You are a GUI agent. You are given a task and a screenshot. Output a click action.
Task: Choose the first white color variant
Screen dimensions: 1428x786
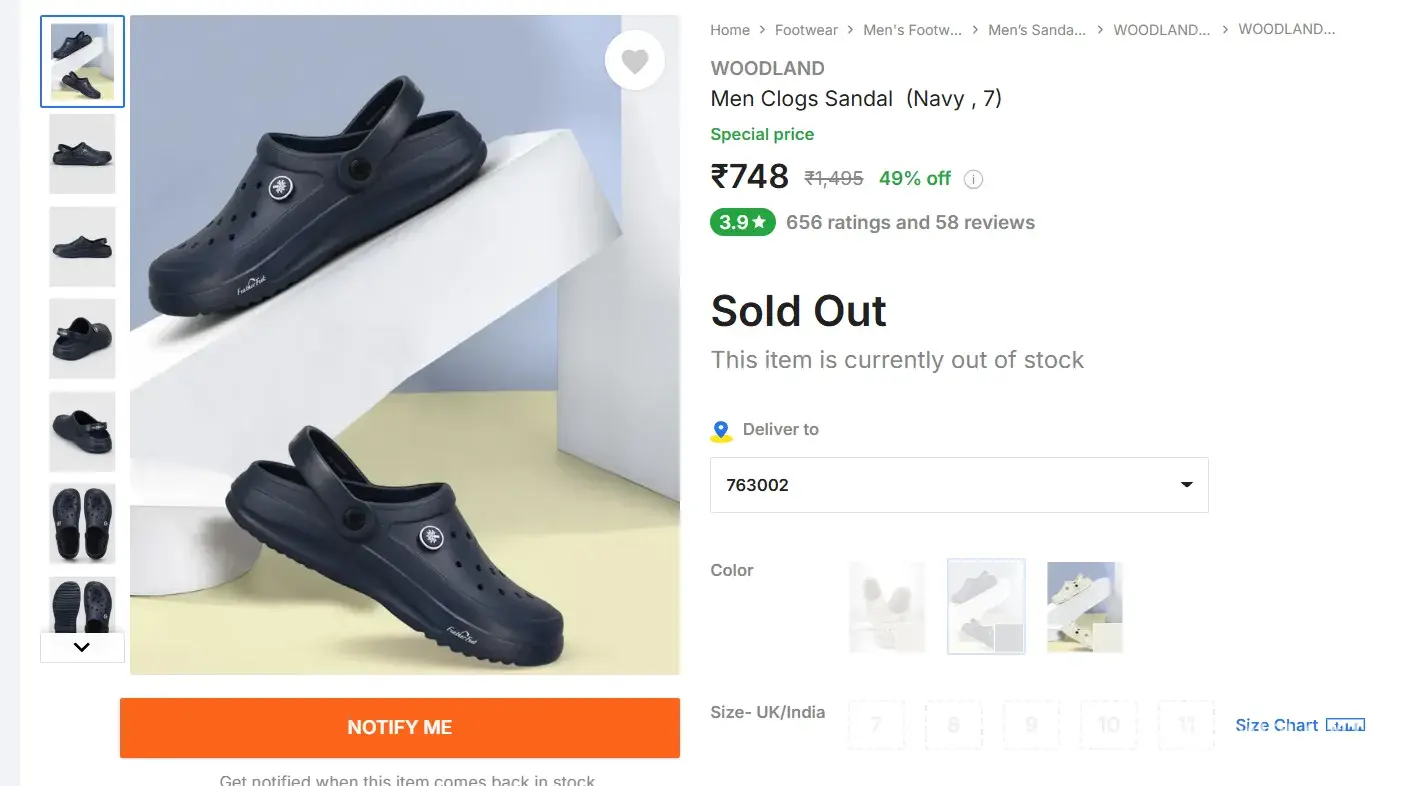tap(887, 607)
